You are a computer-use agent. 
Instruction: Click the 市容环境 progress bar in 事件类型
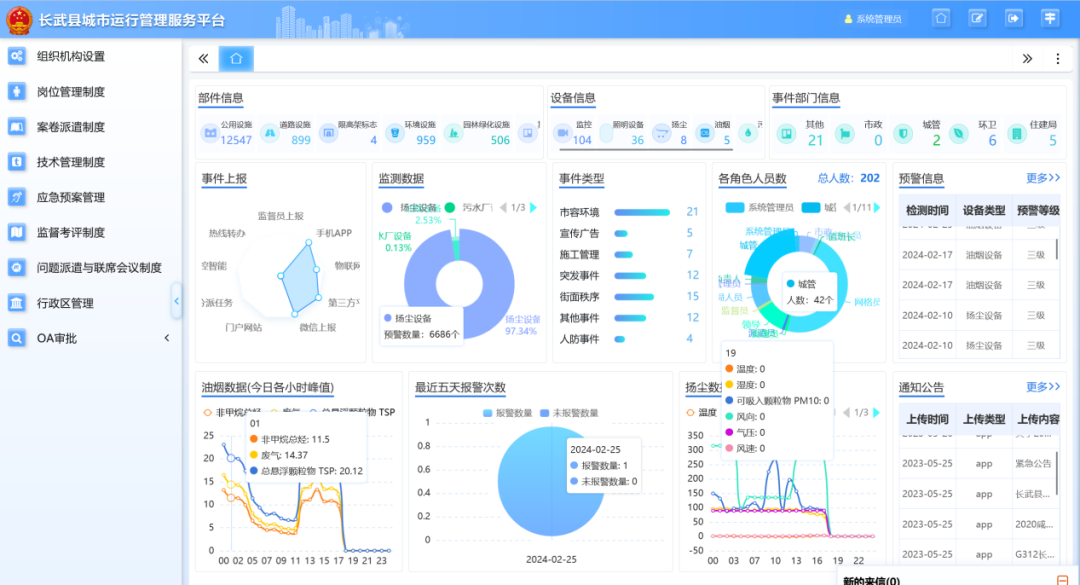pyautogui.click(x=642, y=212)
